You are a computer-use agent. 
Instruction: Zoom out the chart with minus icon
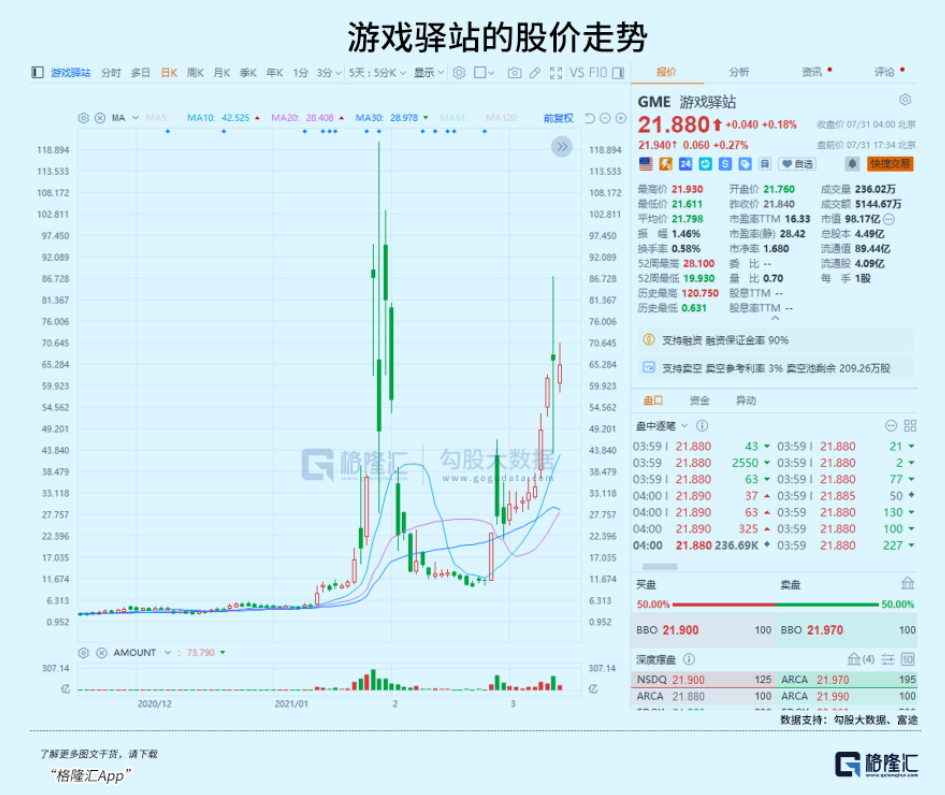tap(605, 118)
